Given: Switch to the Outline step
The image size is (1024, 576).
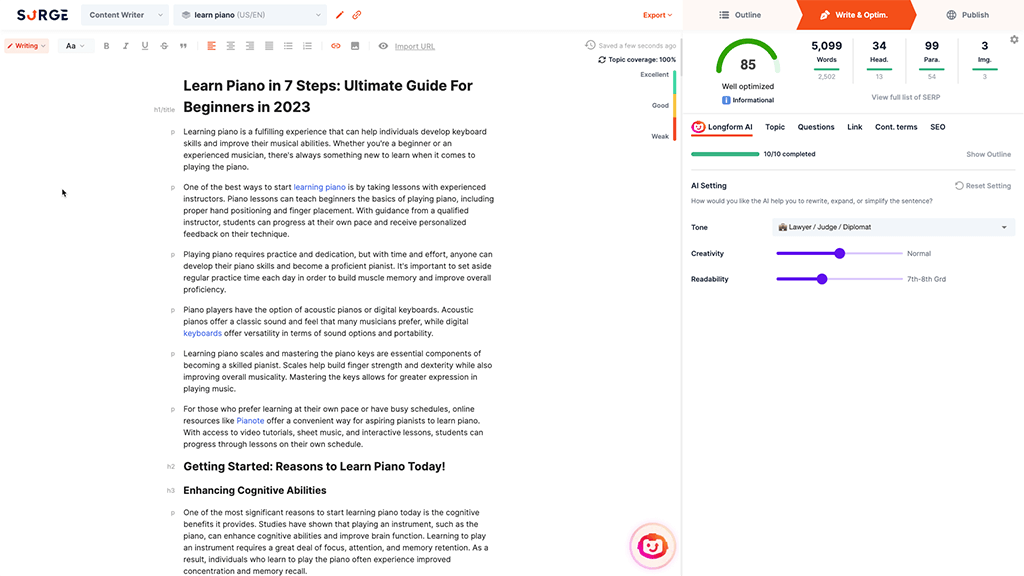Looking at the screenshot, I should point(740,15).
